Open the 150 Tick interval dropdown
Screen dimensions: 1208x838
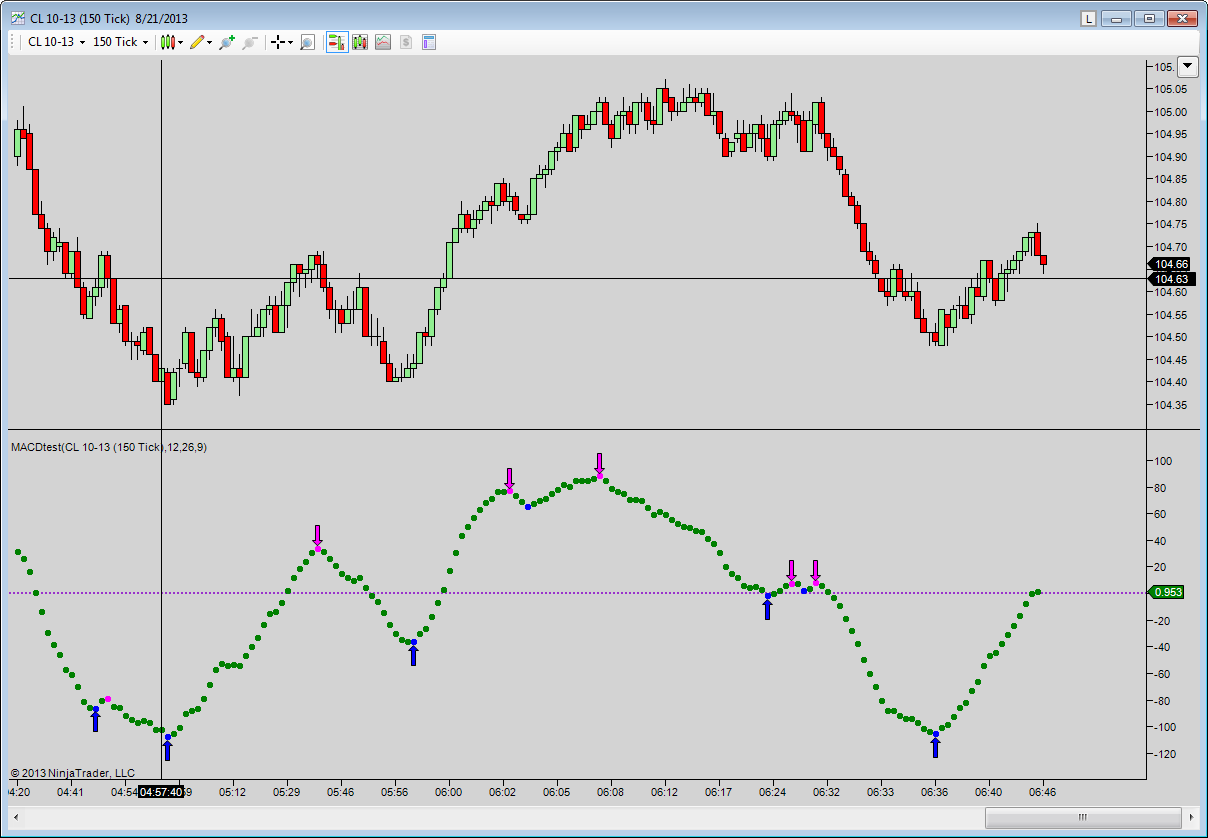point(120,42)
